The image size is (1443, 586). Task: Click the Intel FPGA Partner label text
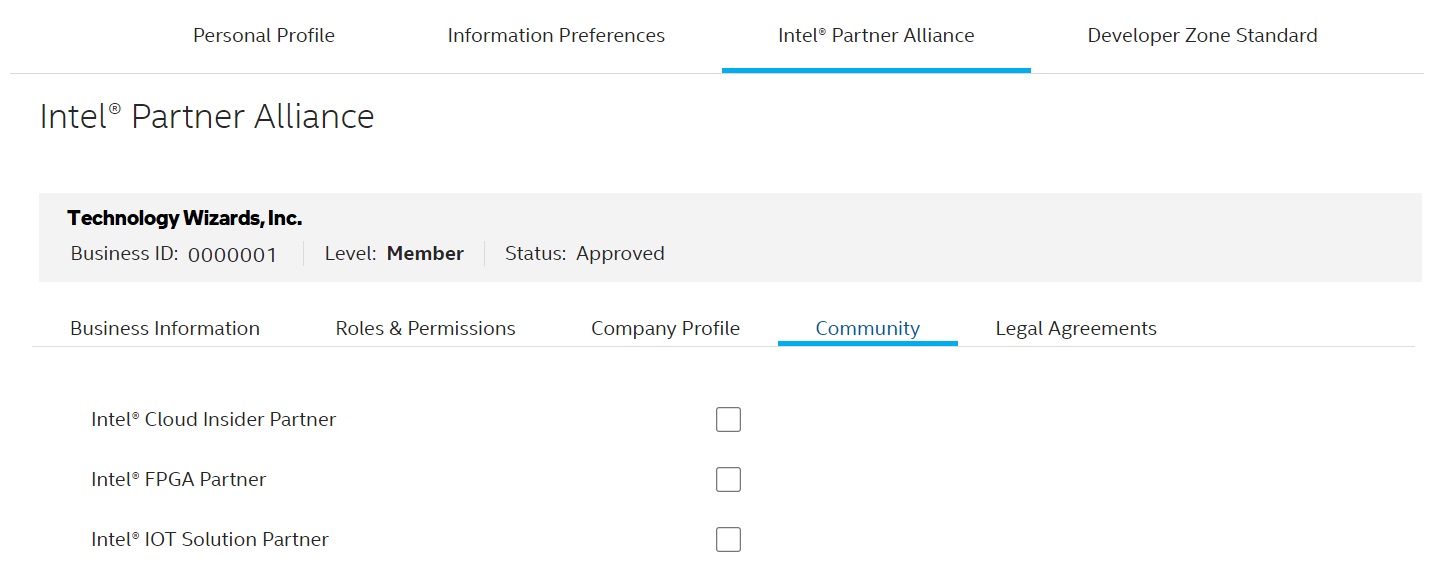click(x=178, y=480)
